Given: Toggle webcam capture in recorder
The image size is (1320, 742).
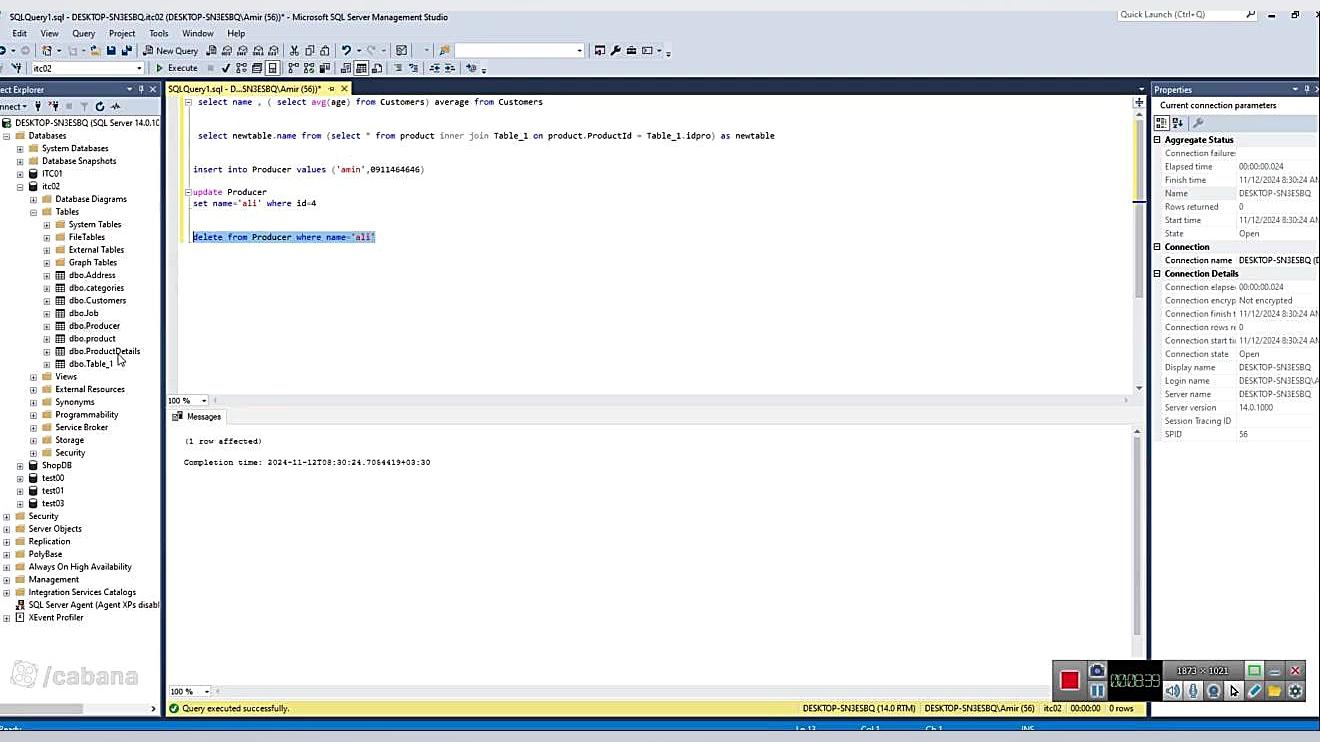Looking at the screenshot, I should point(1213,691).
